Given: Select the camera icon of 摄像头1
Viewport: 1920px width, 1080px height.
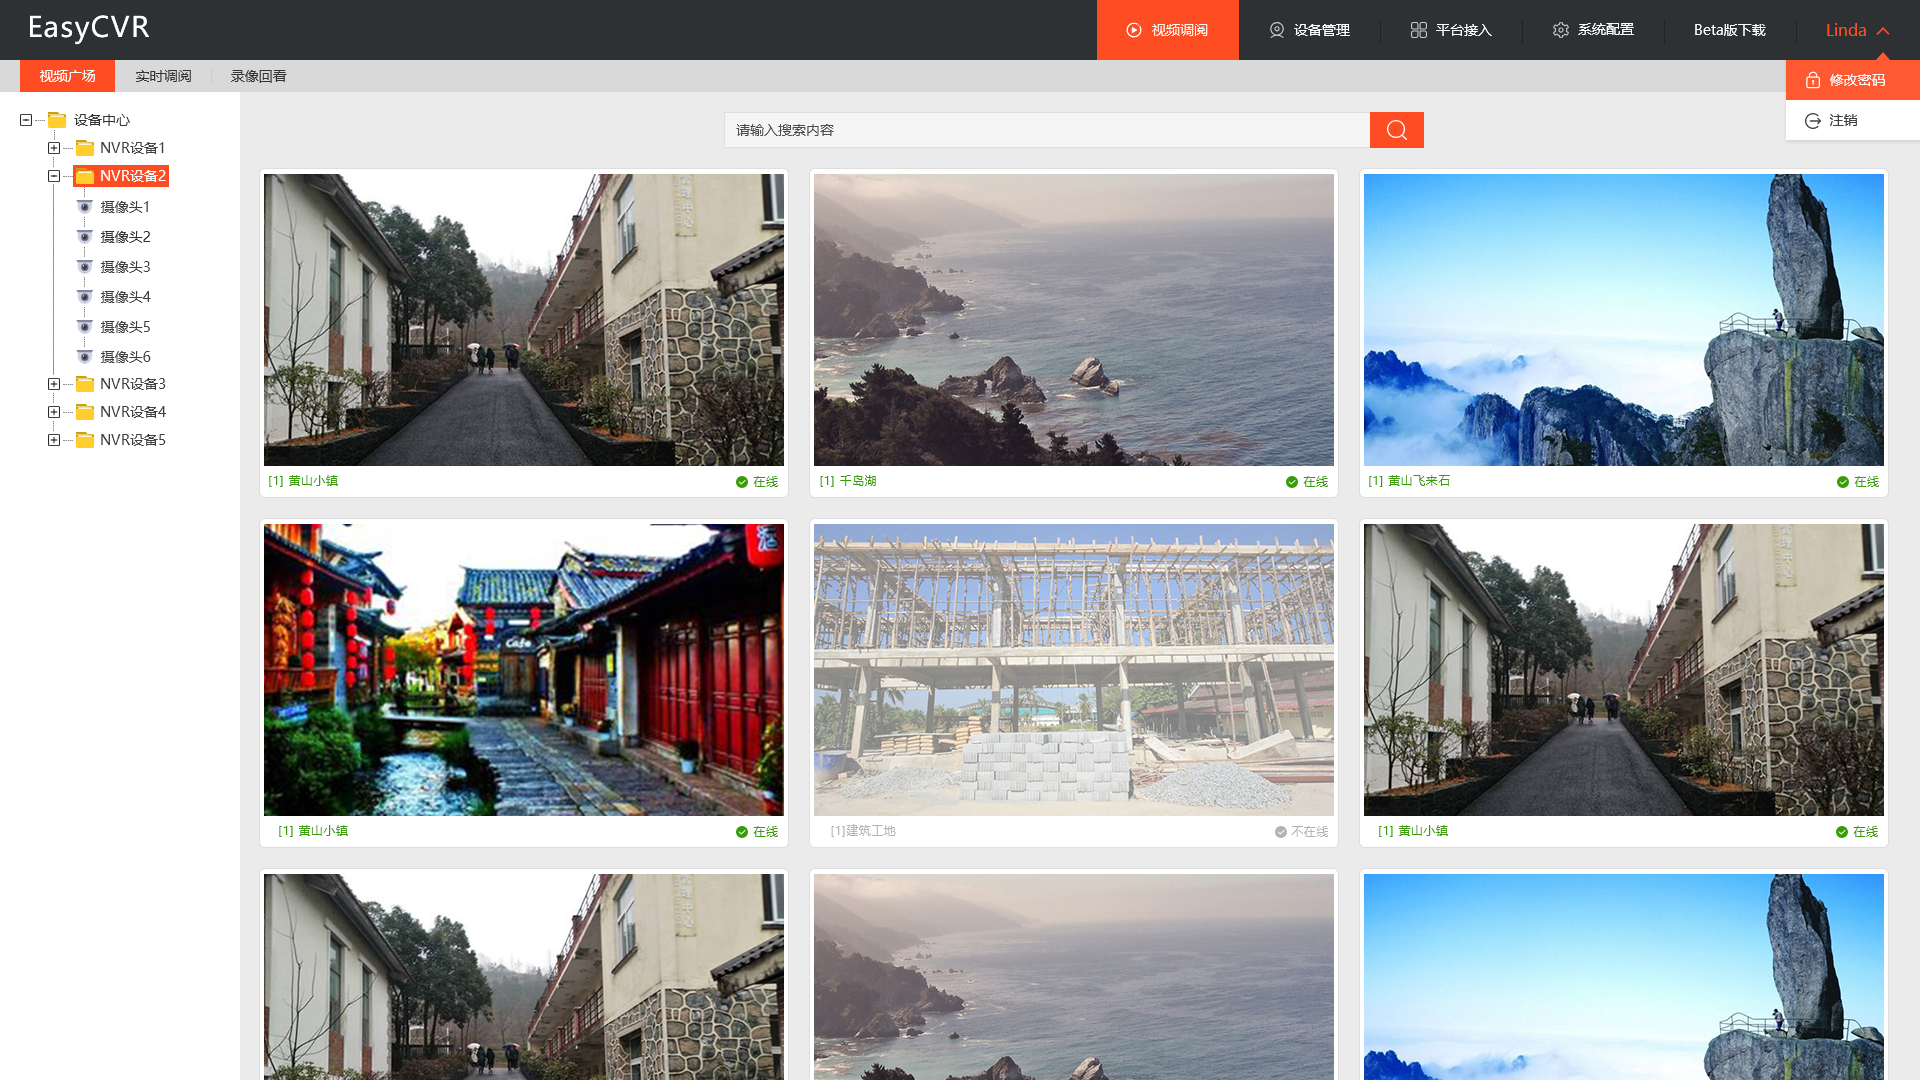Looking at the screenshot, I should (x=85, y=206).
